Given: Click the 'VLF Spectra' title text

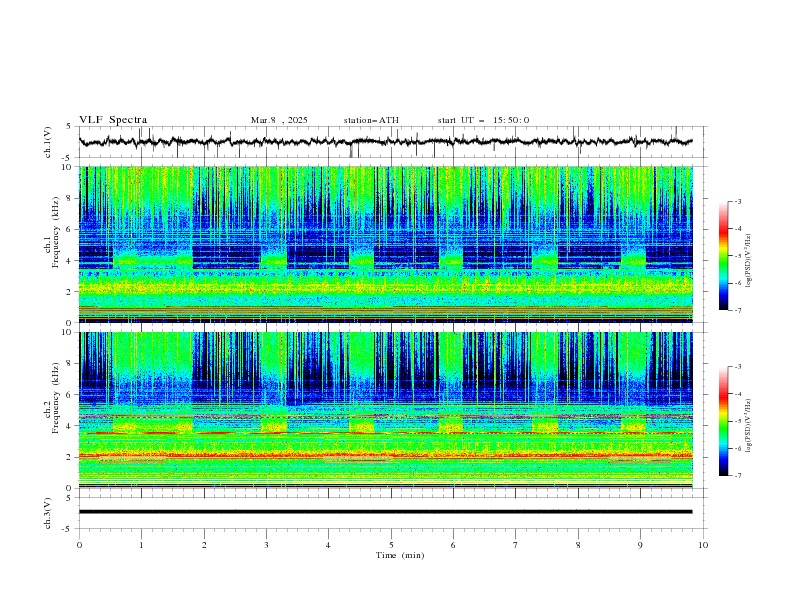Looking at the screenshot, I should click(x=113, y=120).
